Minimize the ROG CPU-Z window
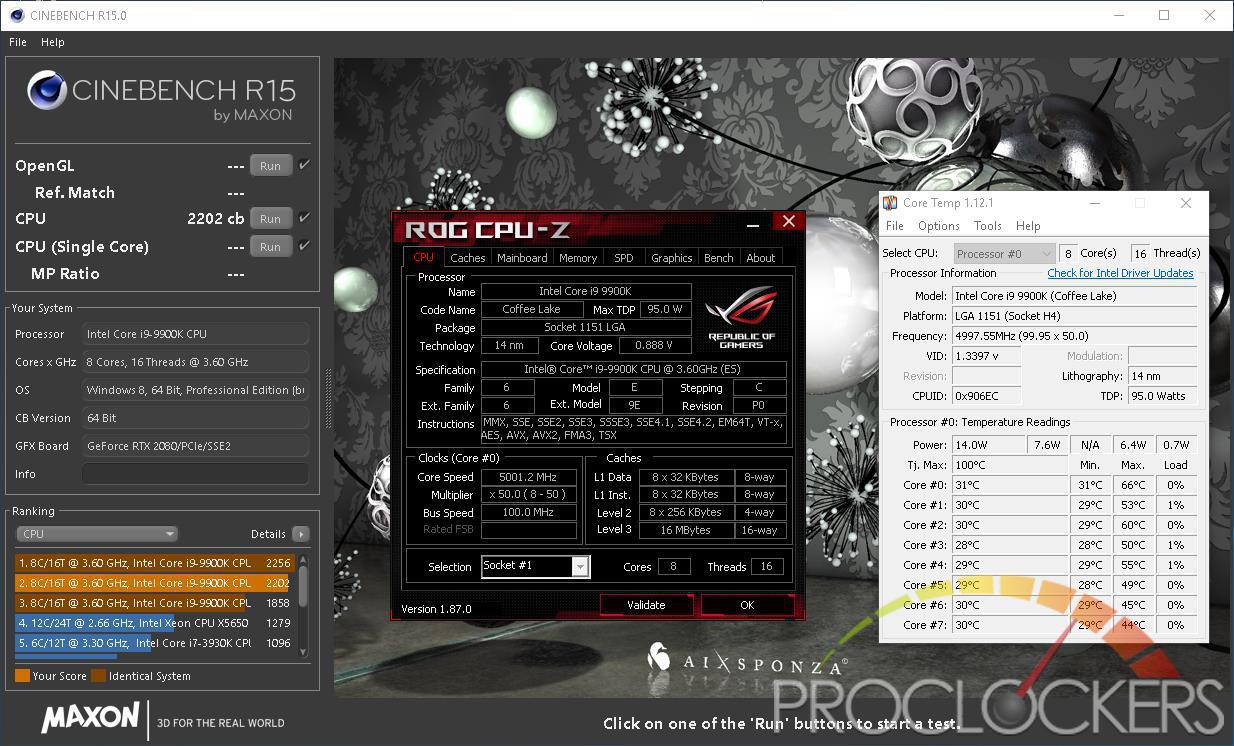This screenshot has width=1234, height=746. pos(753,224)
